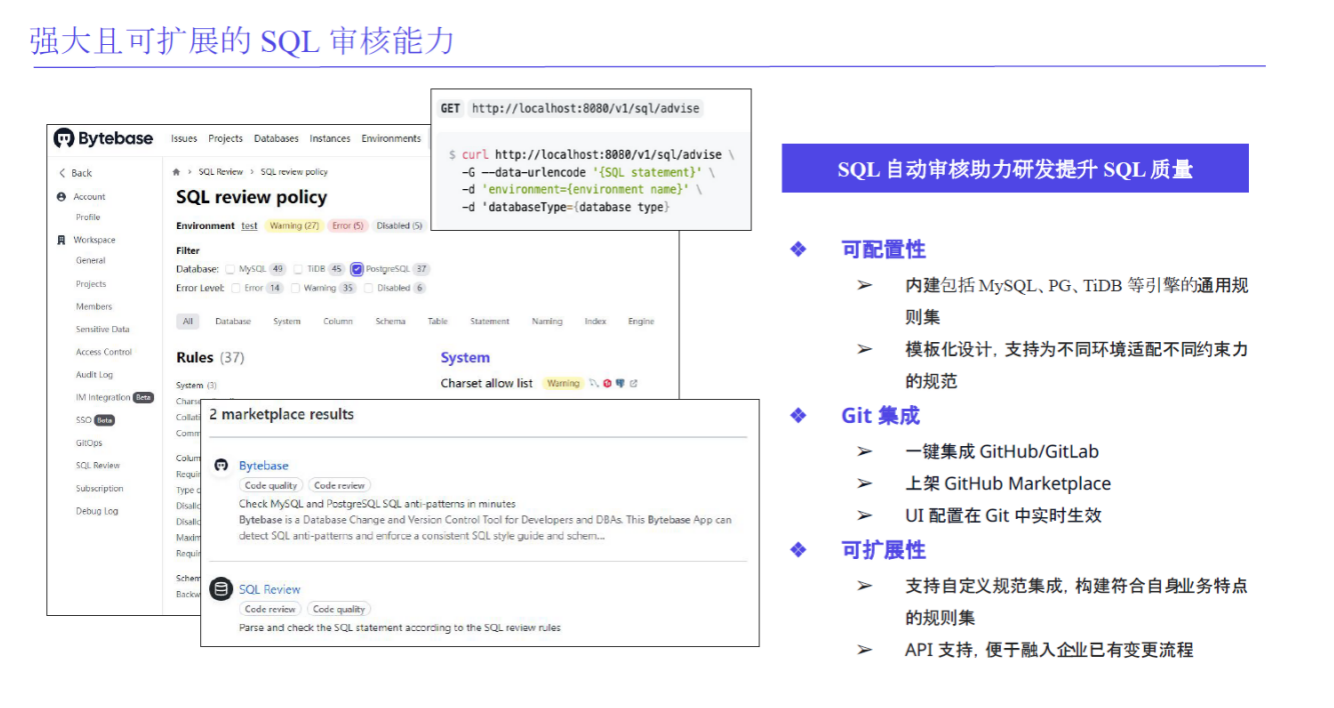This screenshot has height=708, width=1334.
Task: Open the SQL Review marketplace result link
Action: (x=269, y=589)
